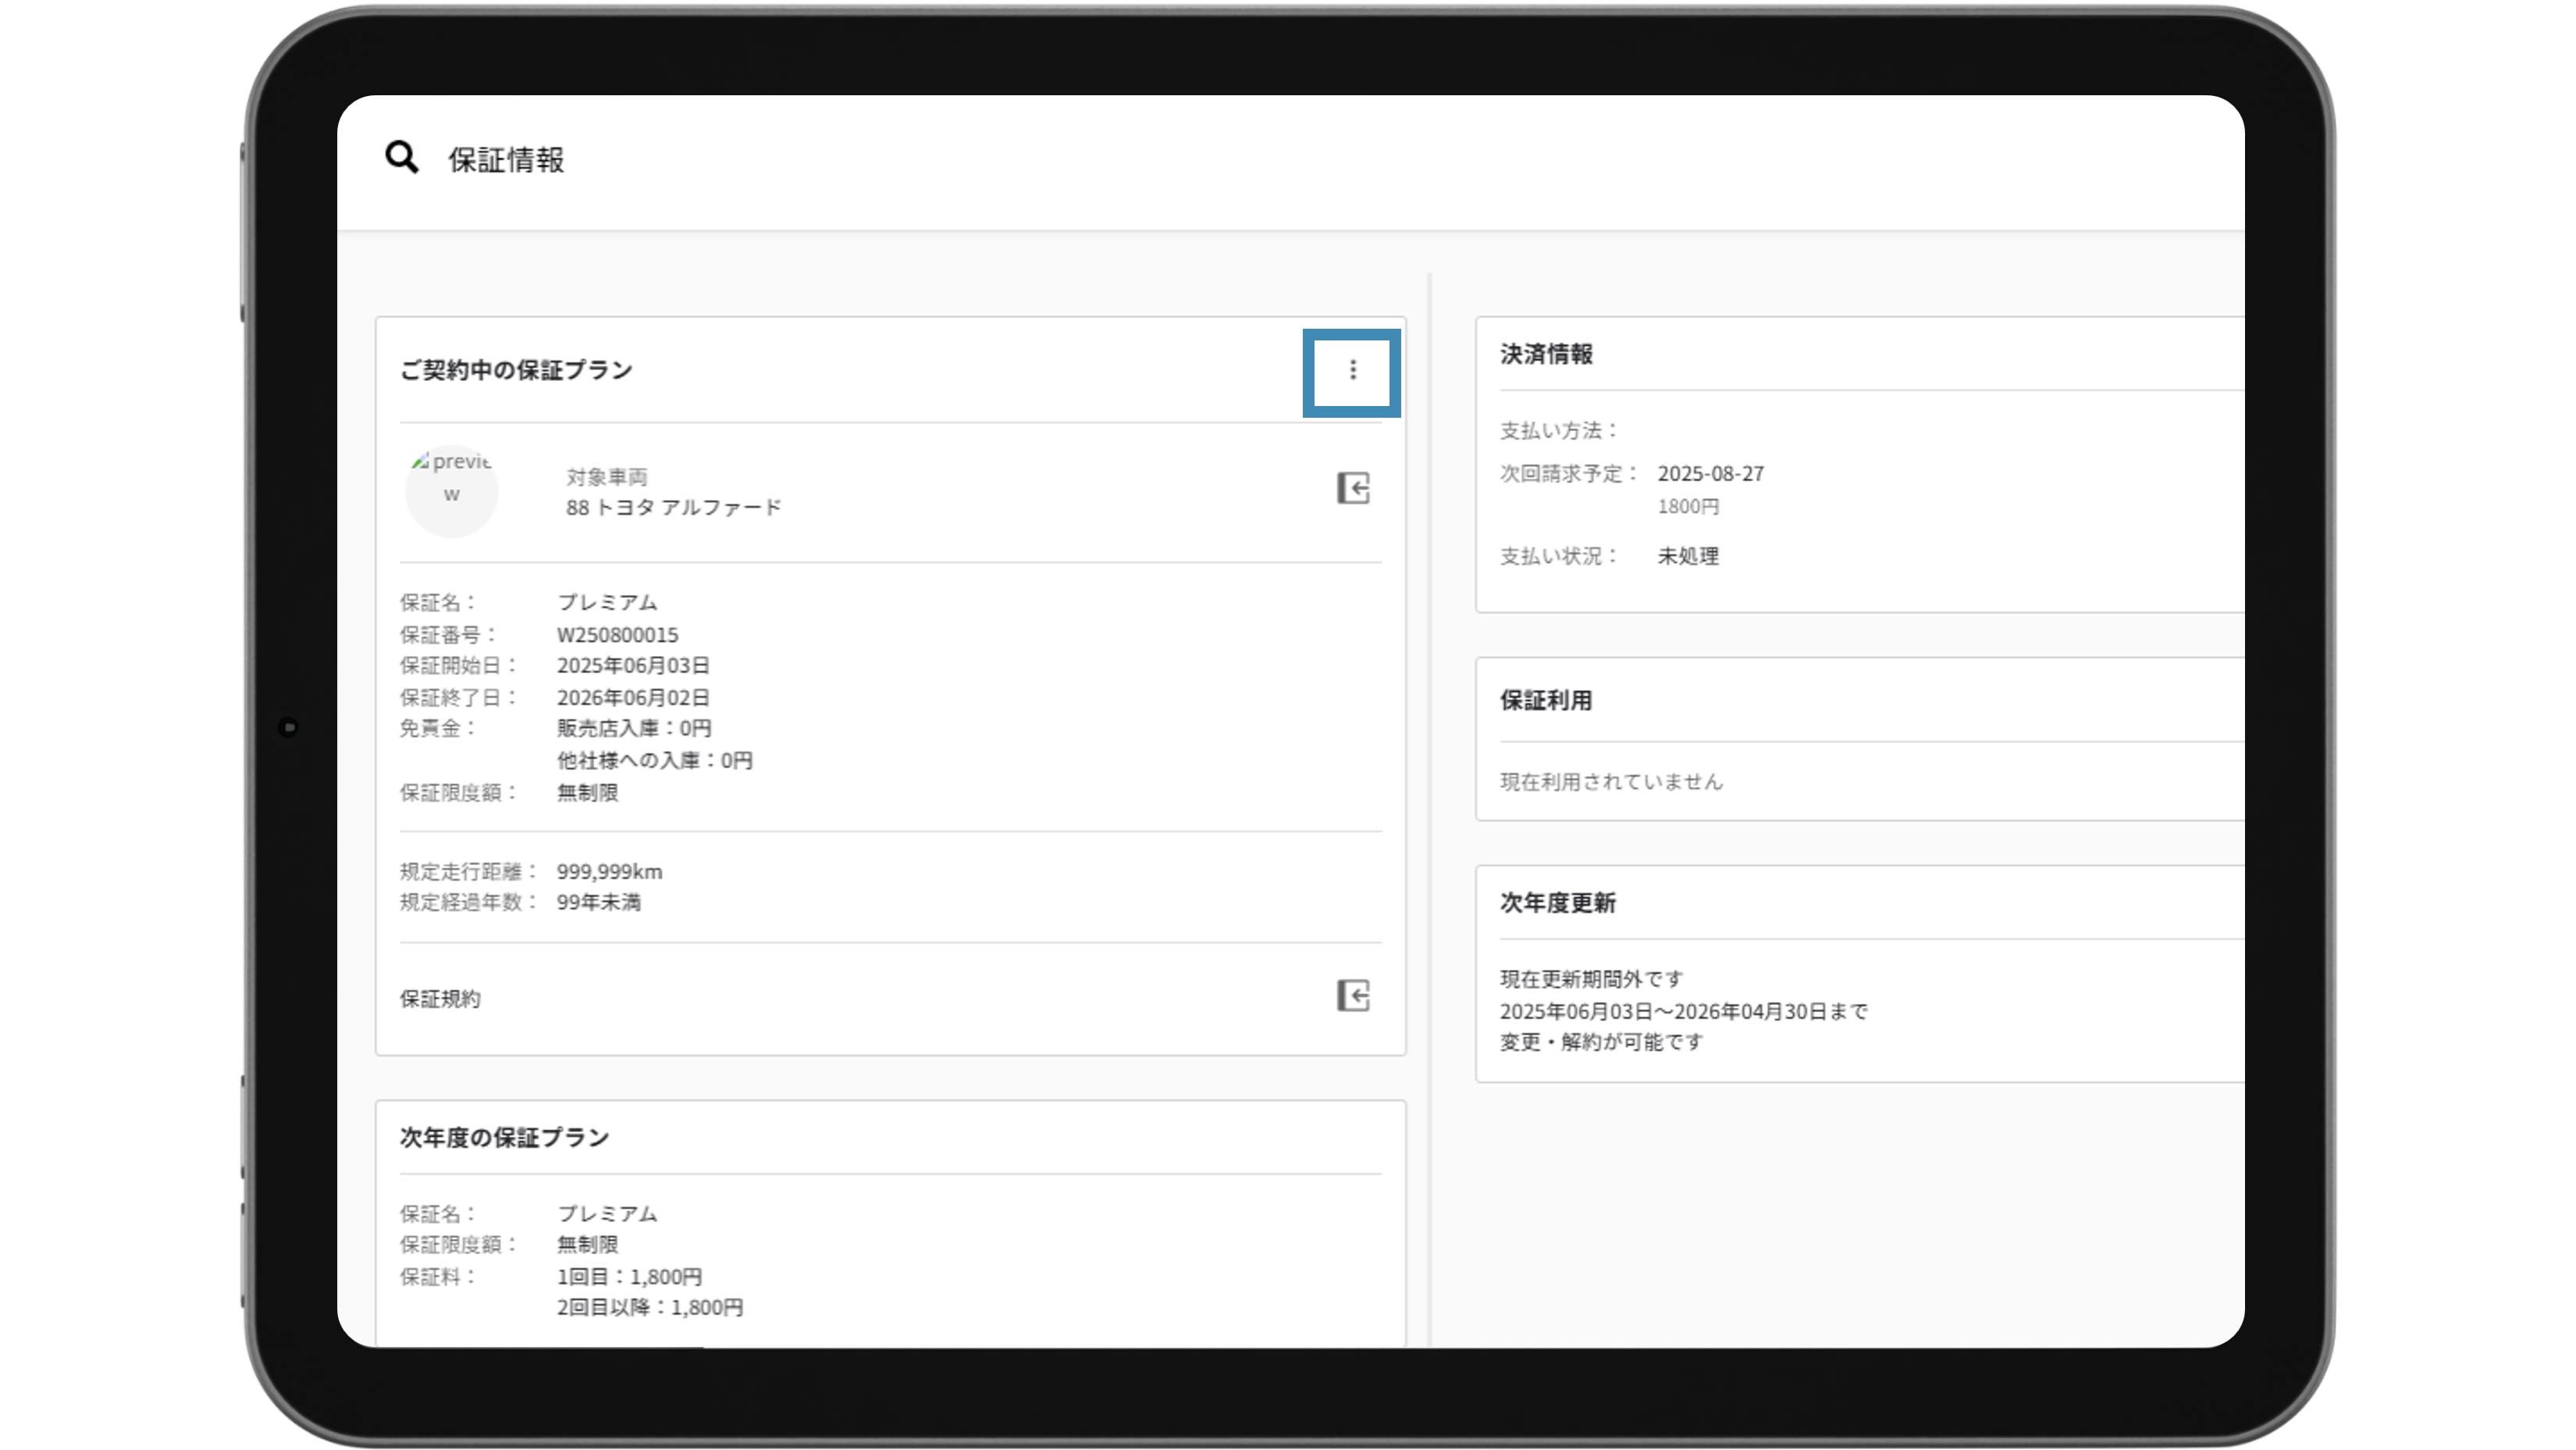Open the 保証規約 arrow icon
The width and height of the screenshot is (2576, 1450).
point(1353,996)
